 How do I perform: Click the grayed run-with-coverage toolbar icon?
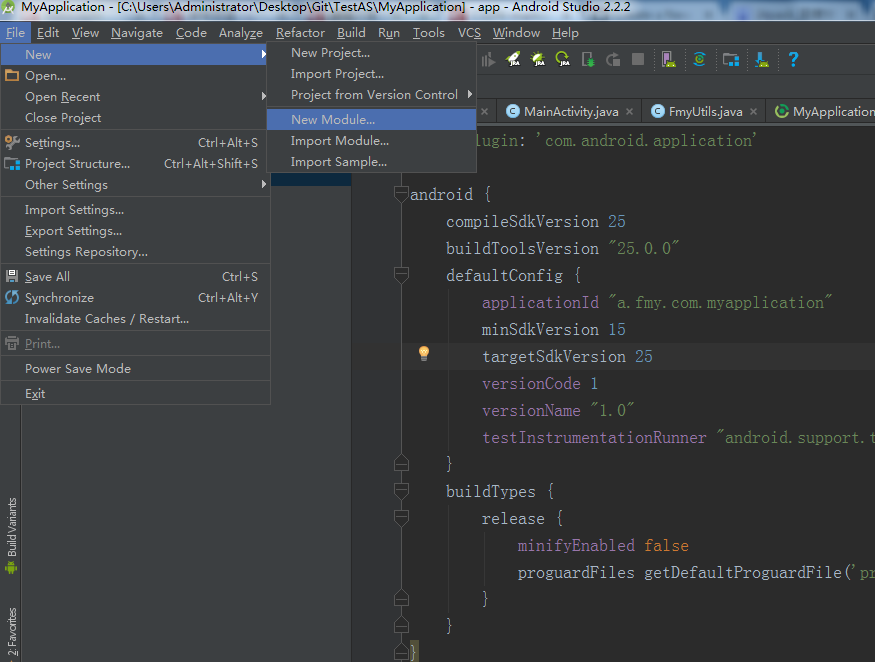[x=488, y=59]
